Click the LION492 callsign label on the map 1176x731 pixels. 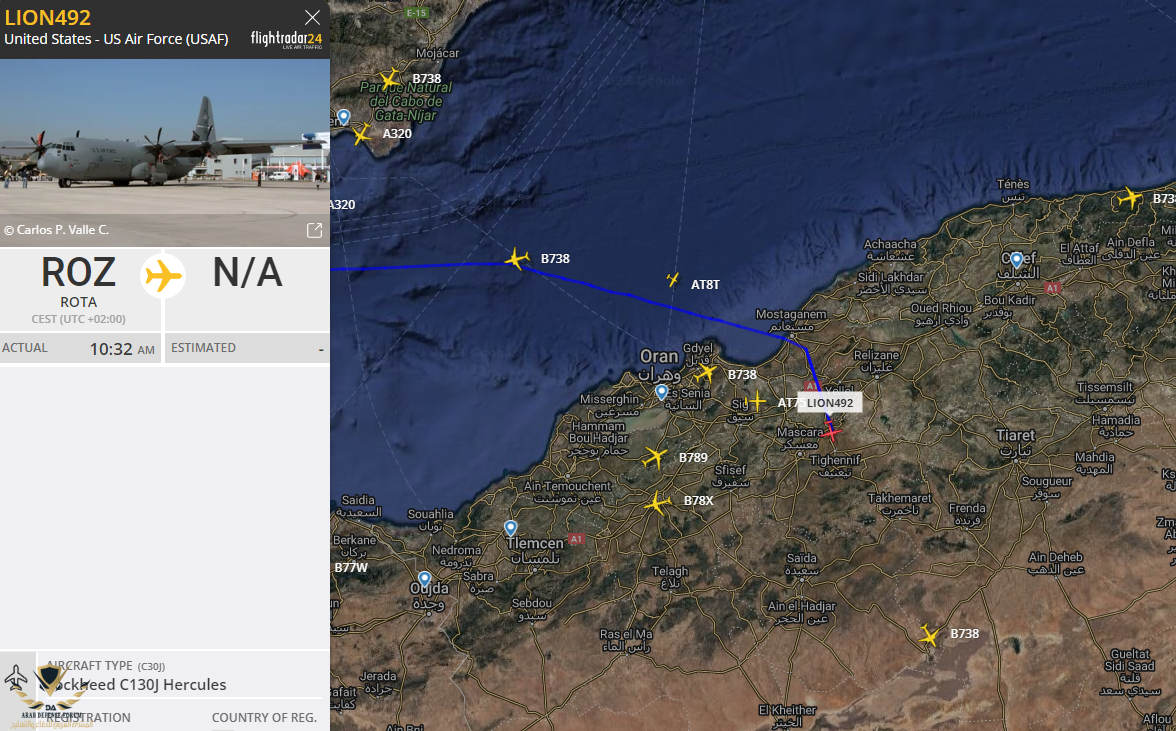tap(830, 403)
